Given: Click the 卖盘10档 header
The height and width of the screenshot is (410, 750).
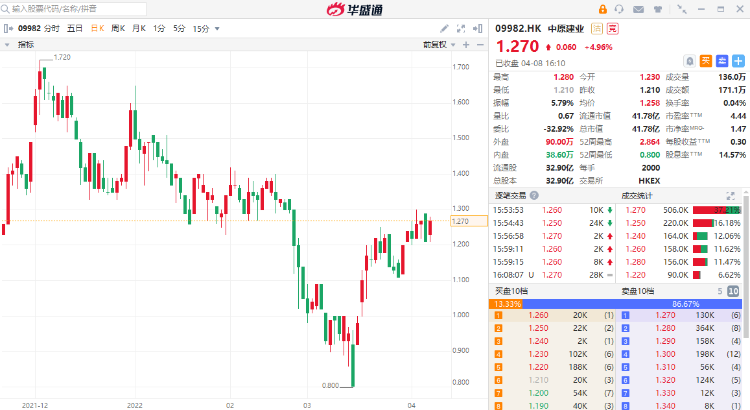Looking at the screenshot, I should (638, 291).
